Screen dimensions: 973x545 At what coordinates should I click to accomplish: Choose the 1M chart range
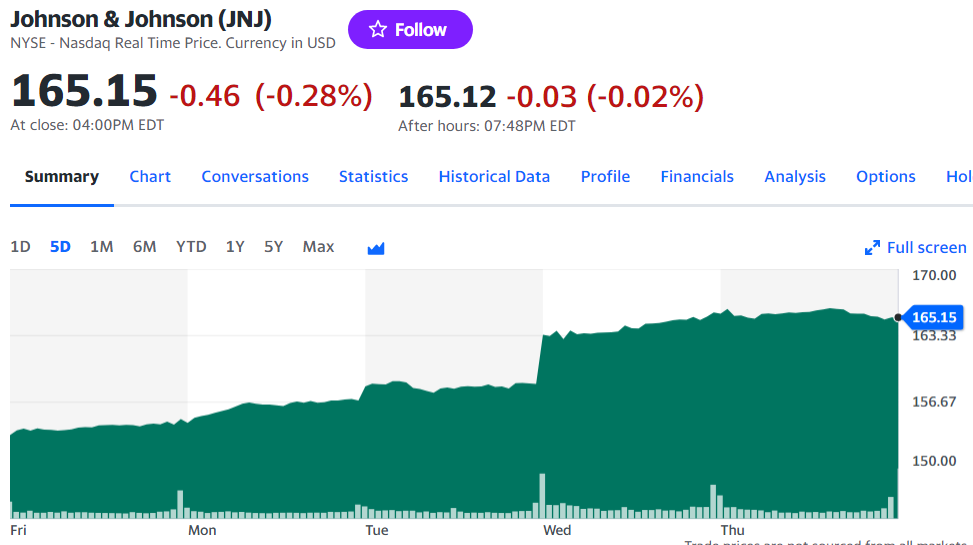point(102,247)
